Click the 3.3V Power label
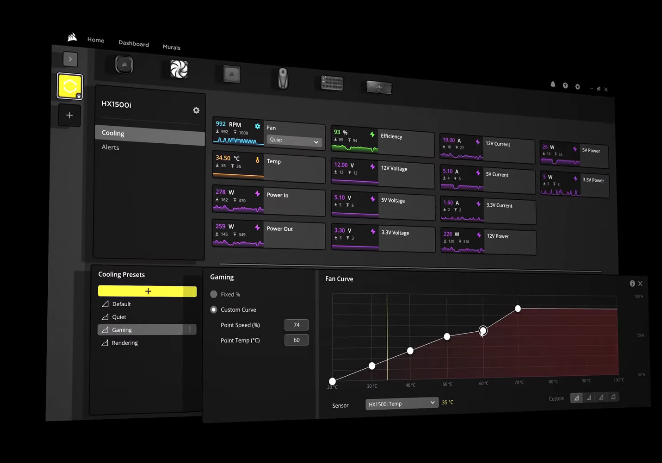This screenshot has width=662, height=463. (593, 180)
